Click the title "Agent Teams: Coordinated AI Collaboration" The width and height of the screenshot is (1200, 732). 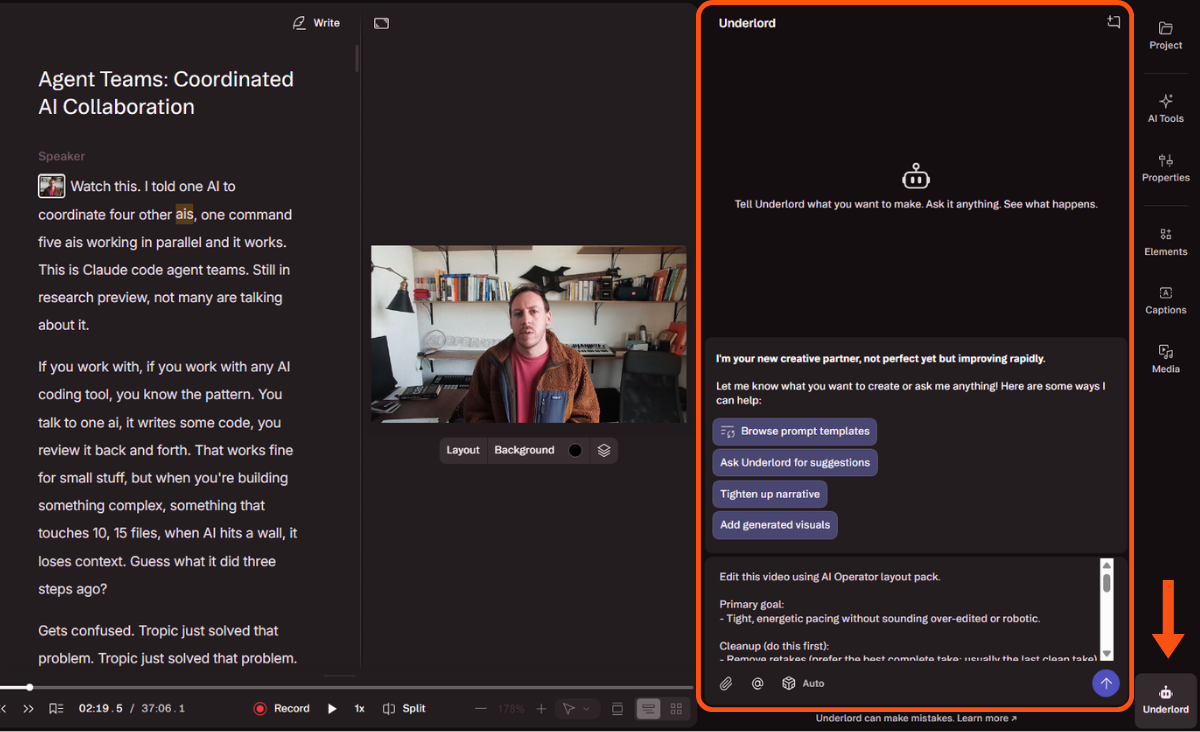(166, 93)
